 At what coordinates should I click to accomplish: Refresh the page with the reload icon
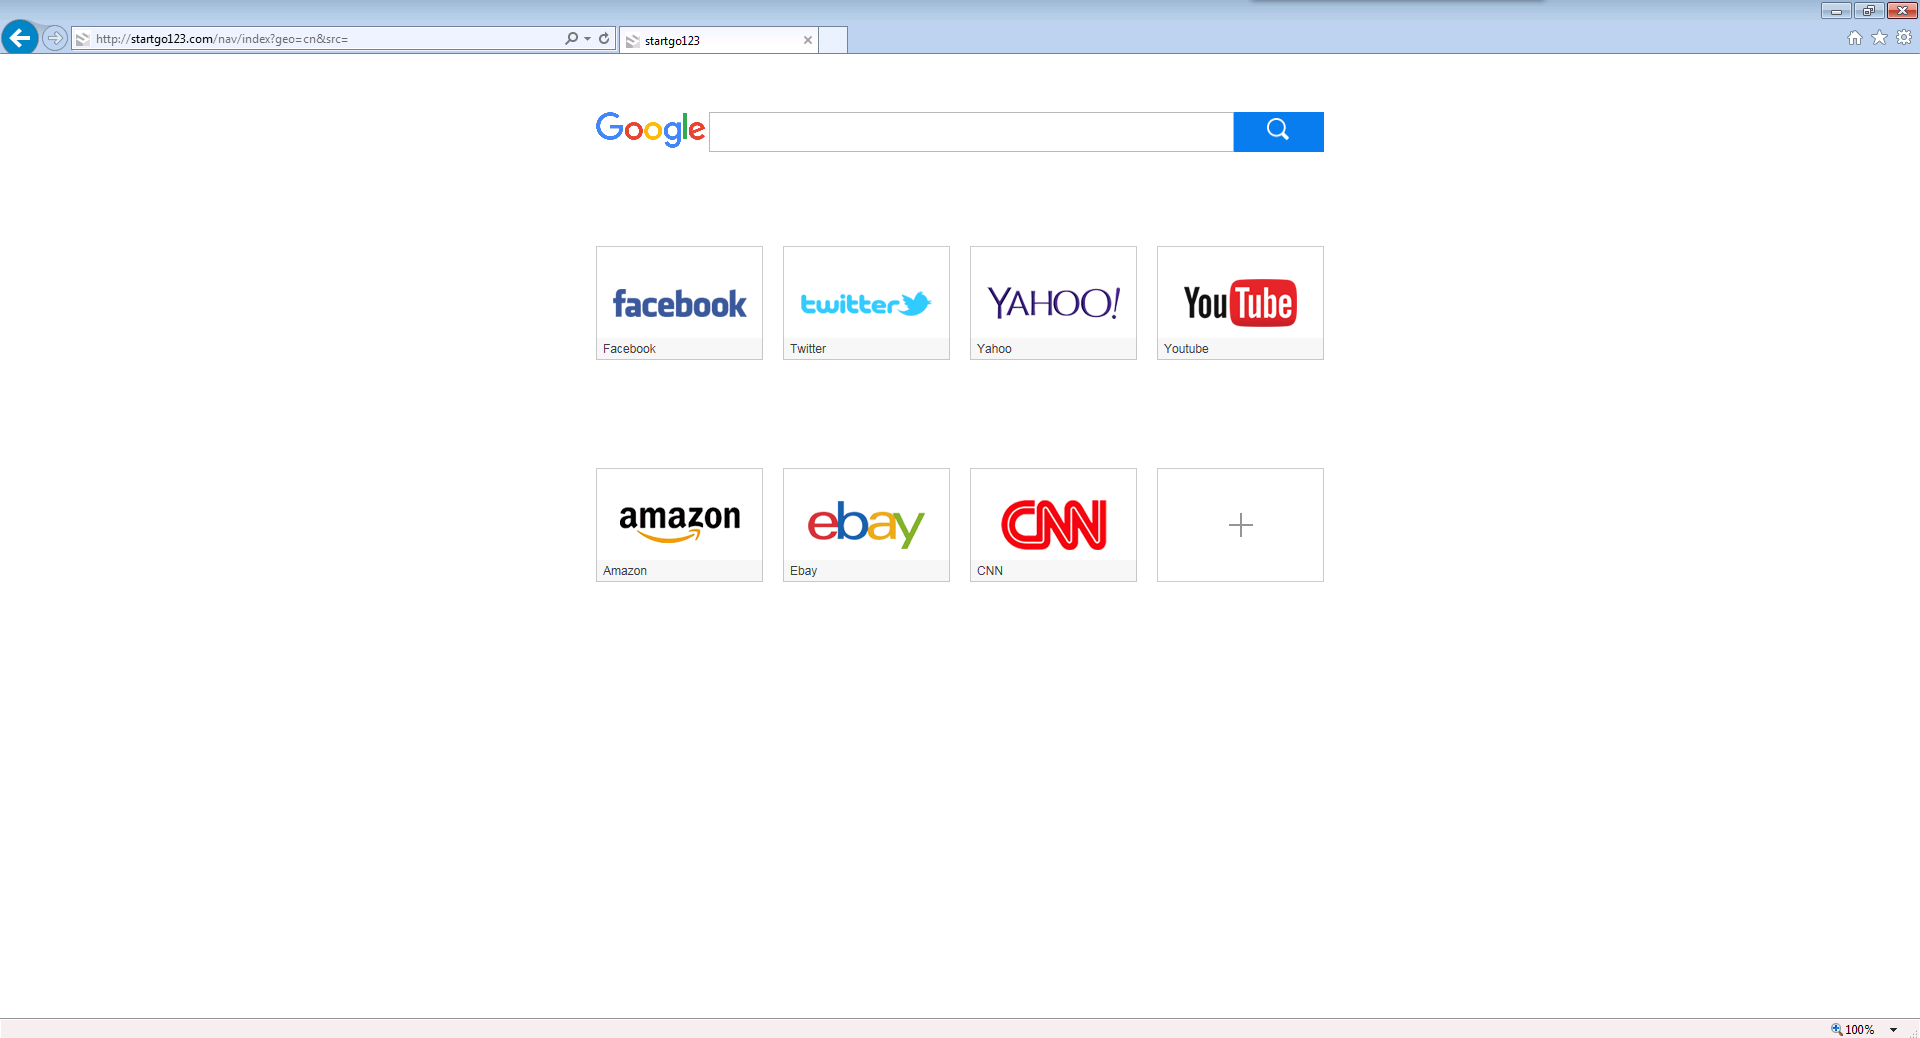click(x=604, y=38)
